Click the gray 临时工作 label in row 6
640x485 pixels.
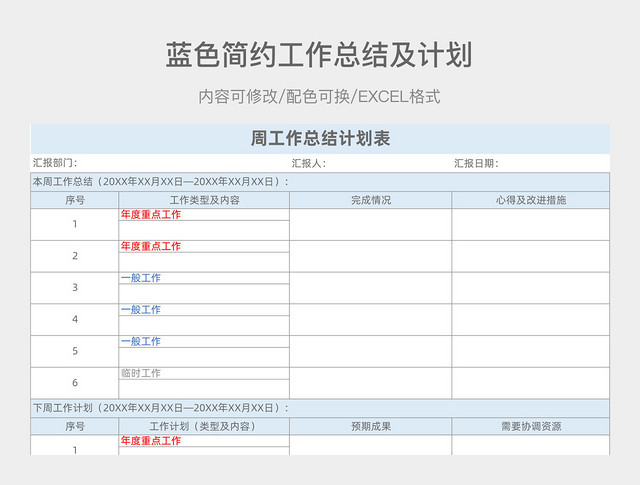141,373
